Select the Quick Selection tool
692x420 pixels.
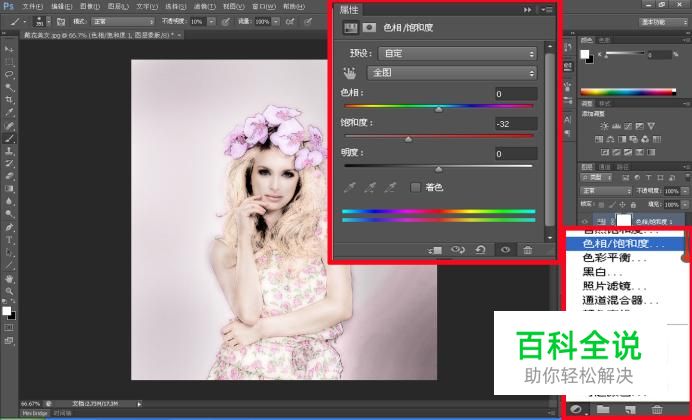point(9,87)
